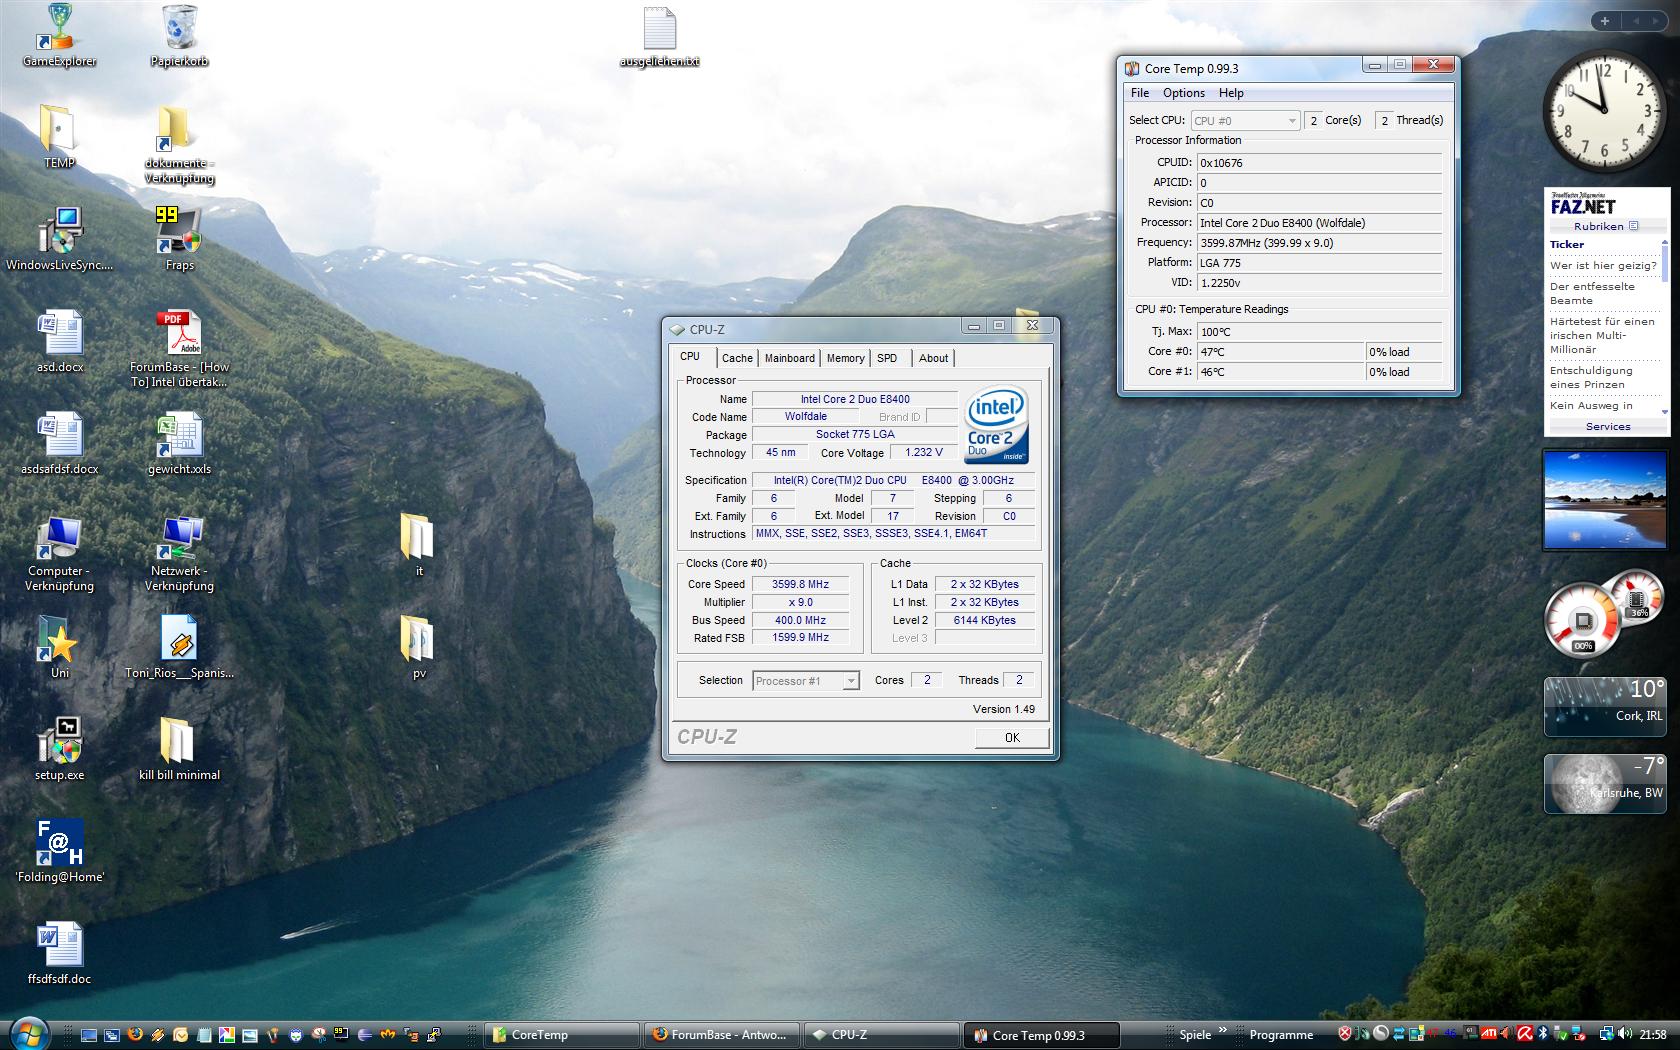The width and height of the screenshot is (1680, 1050).
Task: Open the Select CPU dropdown in Core Temp
Action: pos(1244,120)
